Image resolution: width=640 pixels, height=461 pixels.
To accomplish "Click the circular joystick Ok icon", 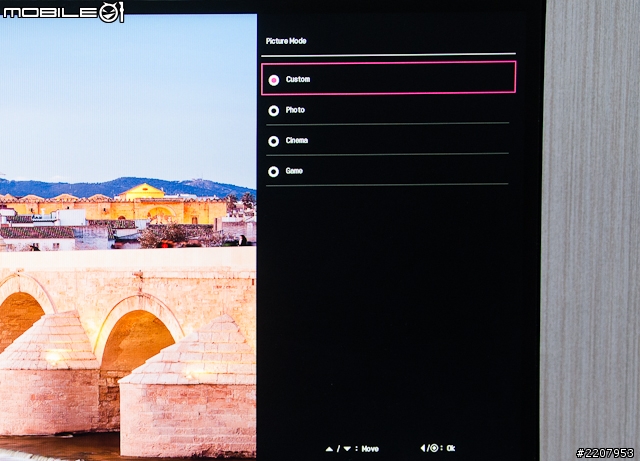I will [434, 448].
